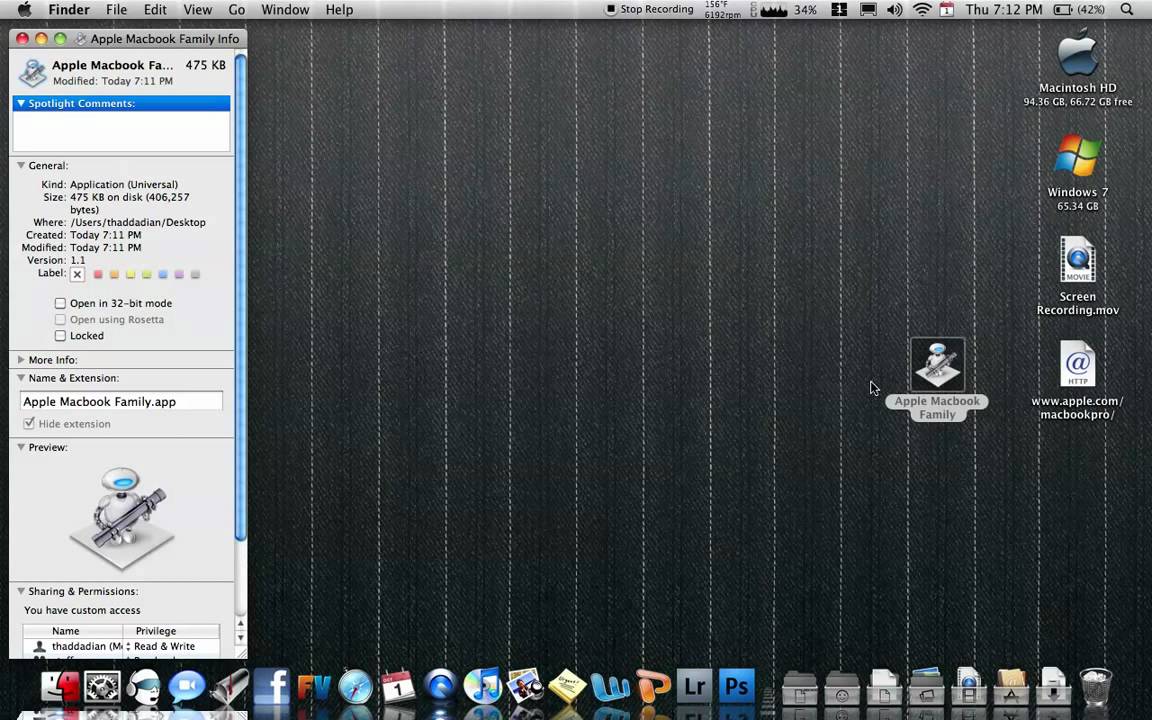Enable Open in 32-bit mode checkbox

60,303
